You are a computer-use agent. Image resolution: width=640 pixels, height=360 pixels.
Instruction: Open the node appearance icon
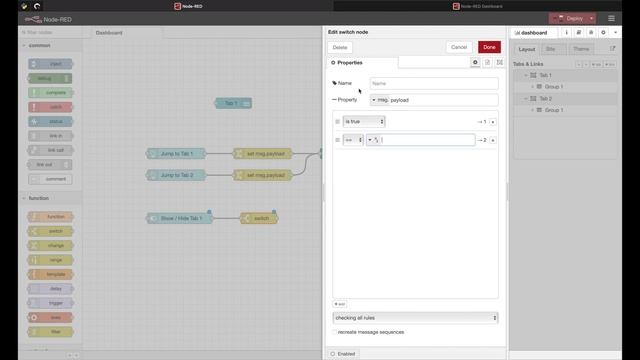tap(500, 62)
